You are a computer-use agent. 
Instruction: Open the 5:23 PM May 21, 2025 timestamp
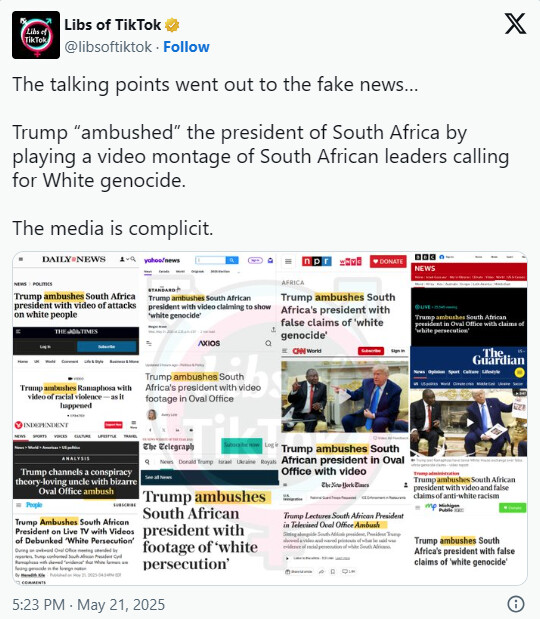pos(88,604)
